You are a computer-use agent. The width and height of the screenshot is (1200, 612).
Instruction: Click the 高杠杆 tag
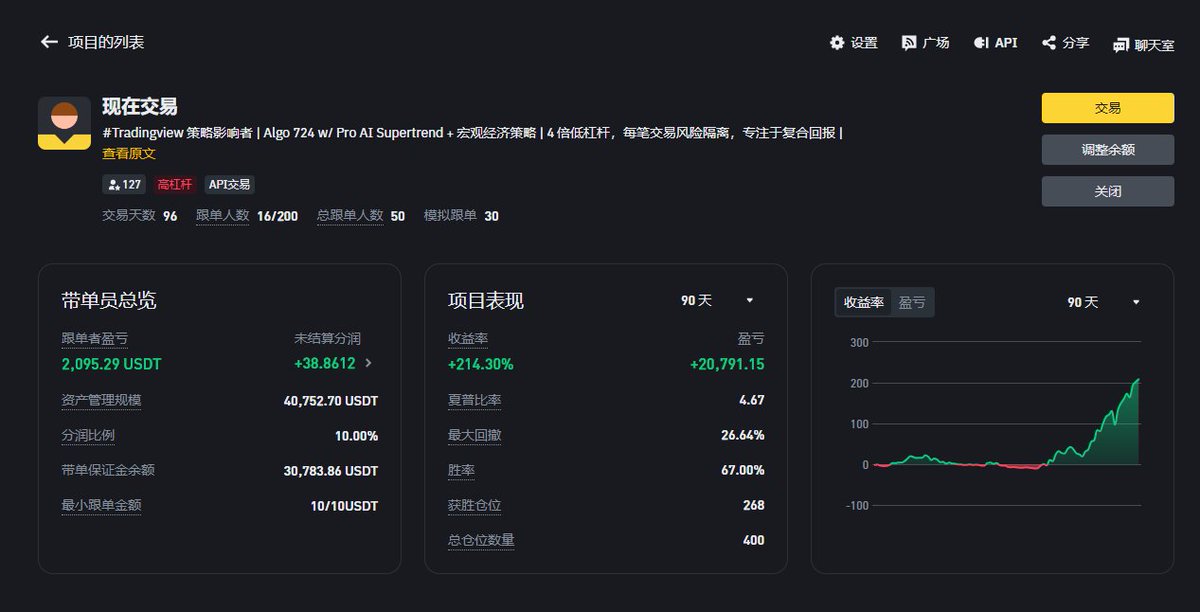pyautogui.click(x=174, y=185)
